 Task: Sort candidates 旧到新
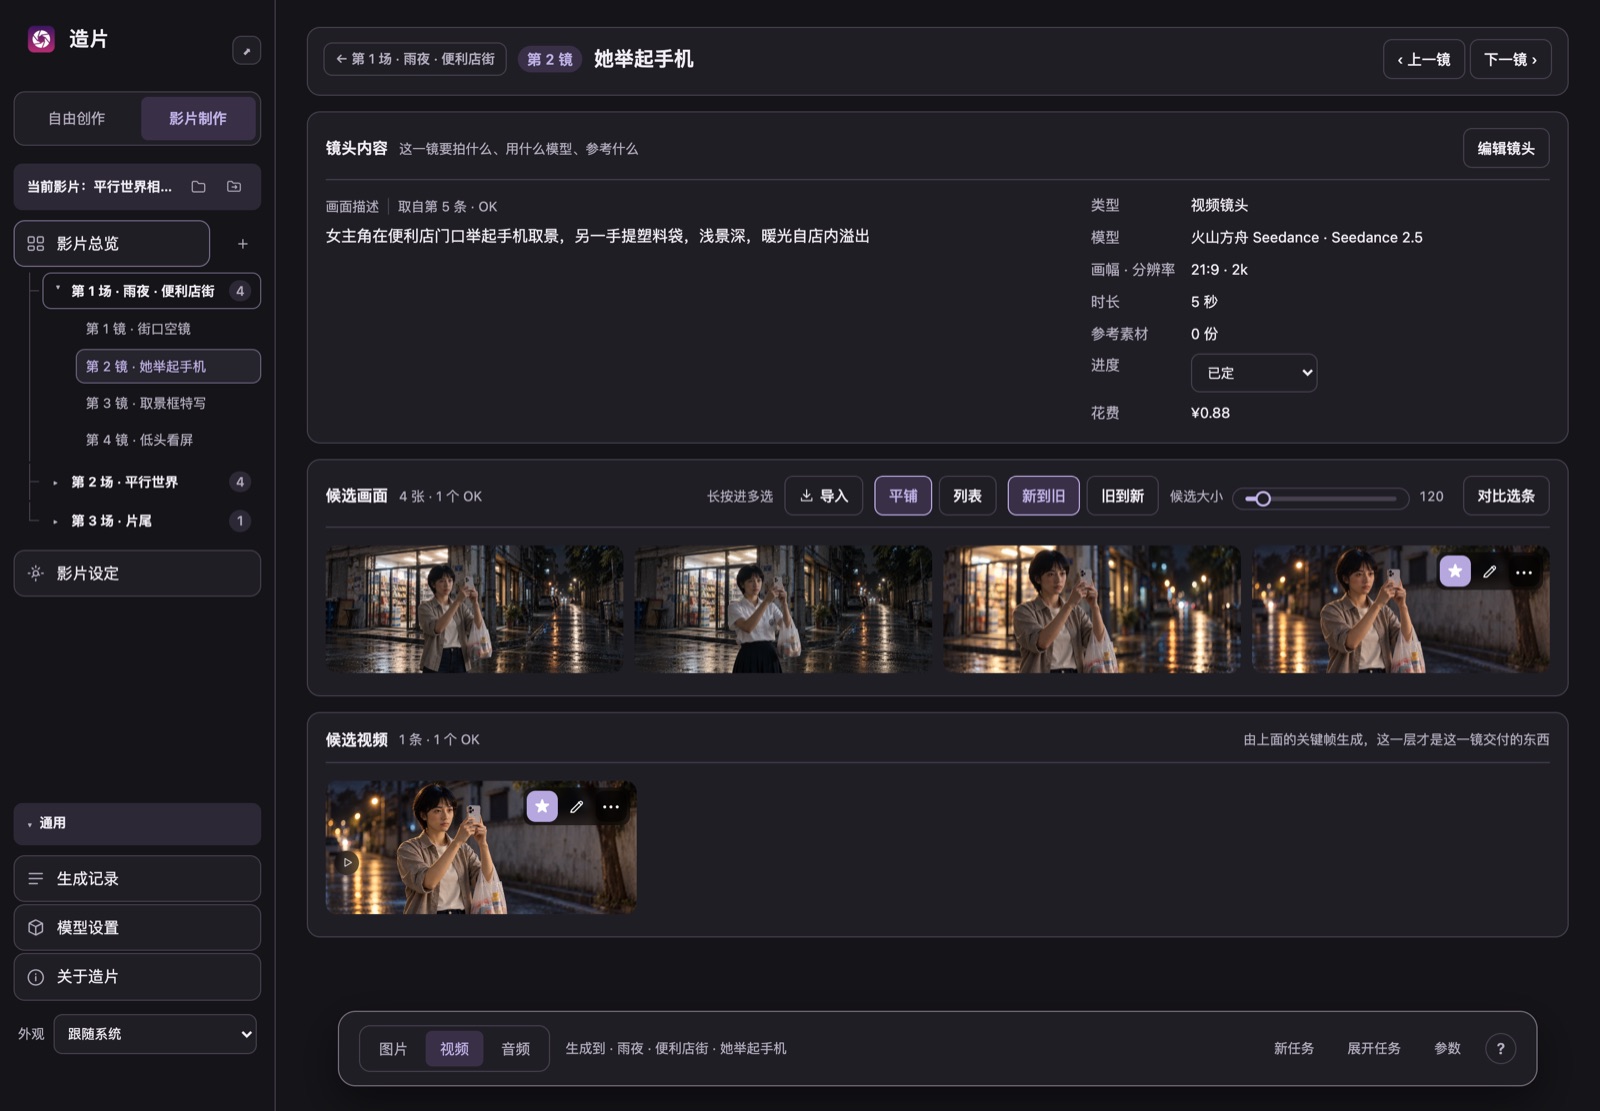1122,496
